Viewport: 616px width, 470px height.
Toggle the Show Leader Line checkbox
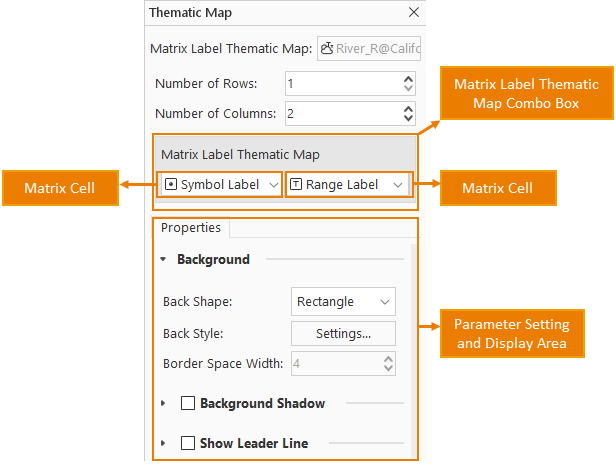click(x=187, y=443)
